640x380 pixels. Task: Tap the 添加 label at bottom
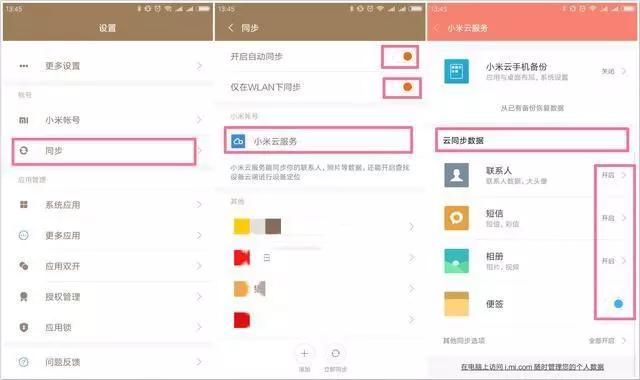[304, 369]
